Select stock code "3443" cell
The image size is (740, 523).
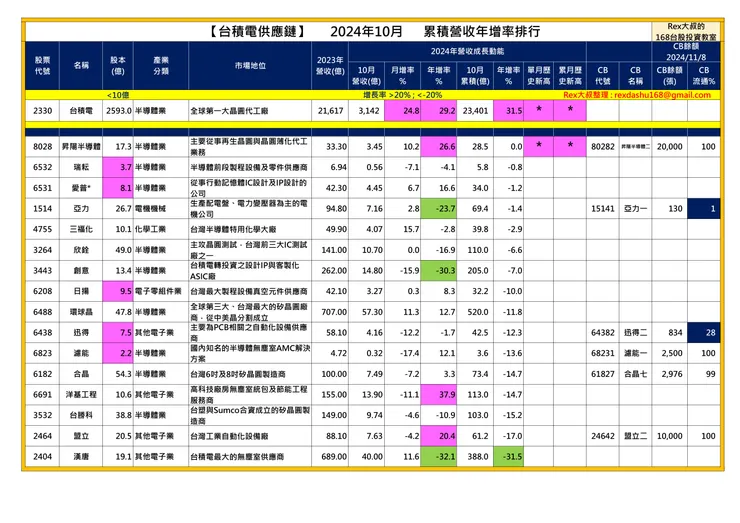pos(42,271)
